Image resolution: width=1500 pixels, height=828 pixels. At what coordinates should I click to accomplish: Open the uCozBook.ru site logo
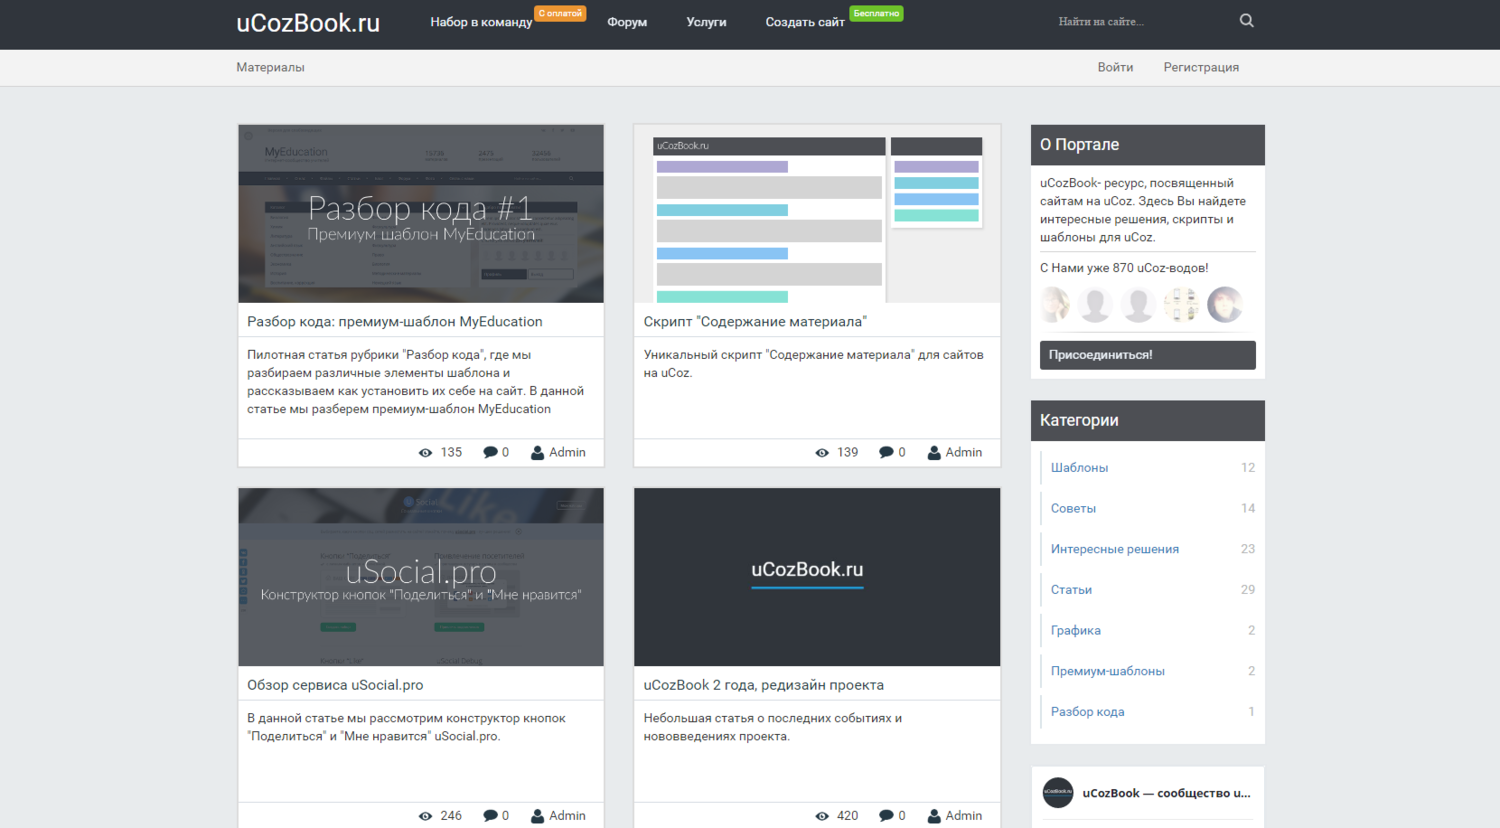[x=308, y=23]
